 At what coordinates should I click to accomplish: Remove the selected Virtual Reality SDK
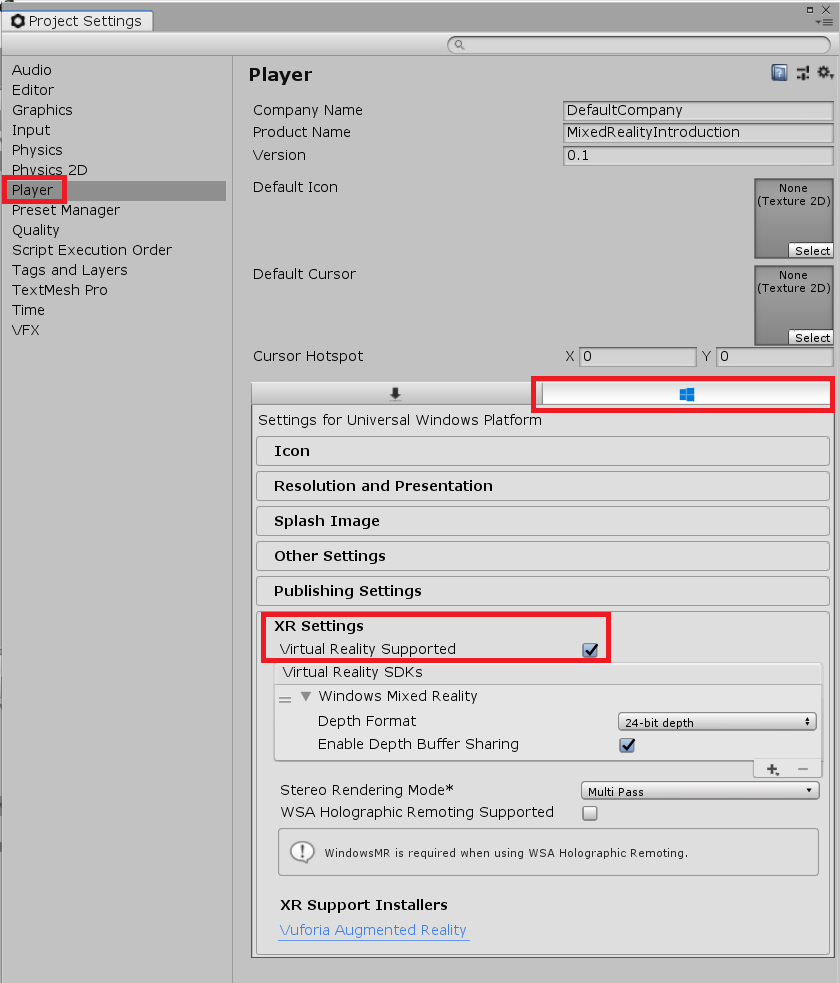[803, 769]
